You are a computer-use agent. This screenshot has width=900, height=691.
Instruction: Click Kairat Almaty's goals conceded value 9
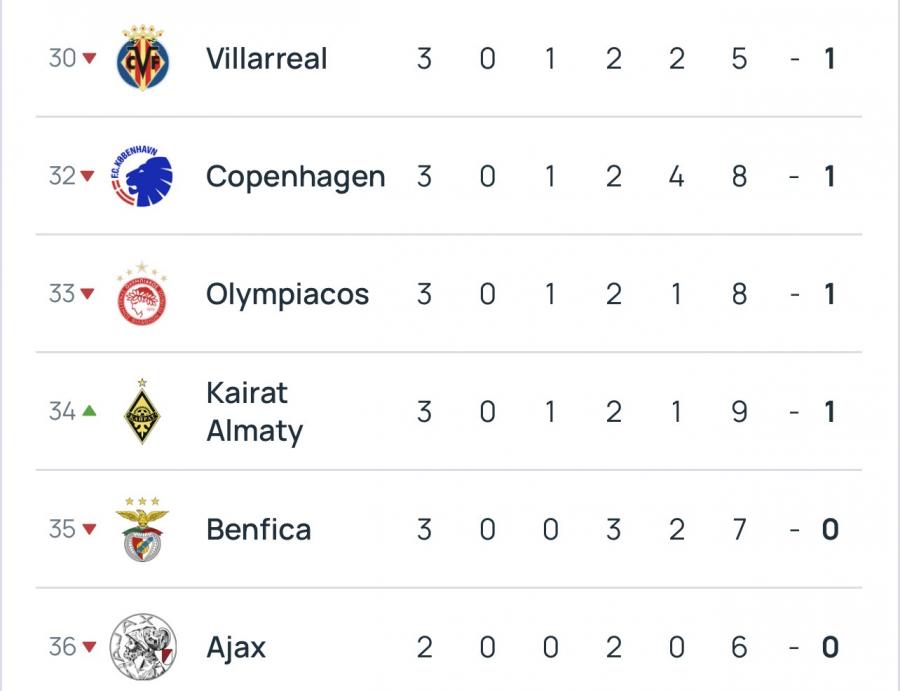click(739, 412)
